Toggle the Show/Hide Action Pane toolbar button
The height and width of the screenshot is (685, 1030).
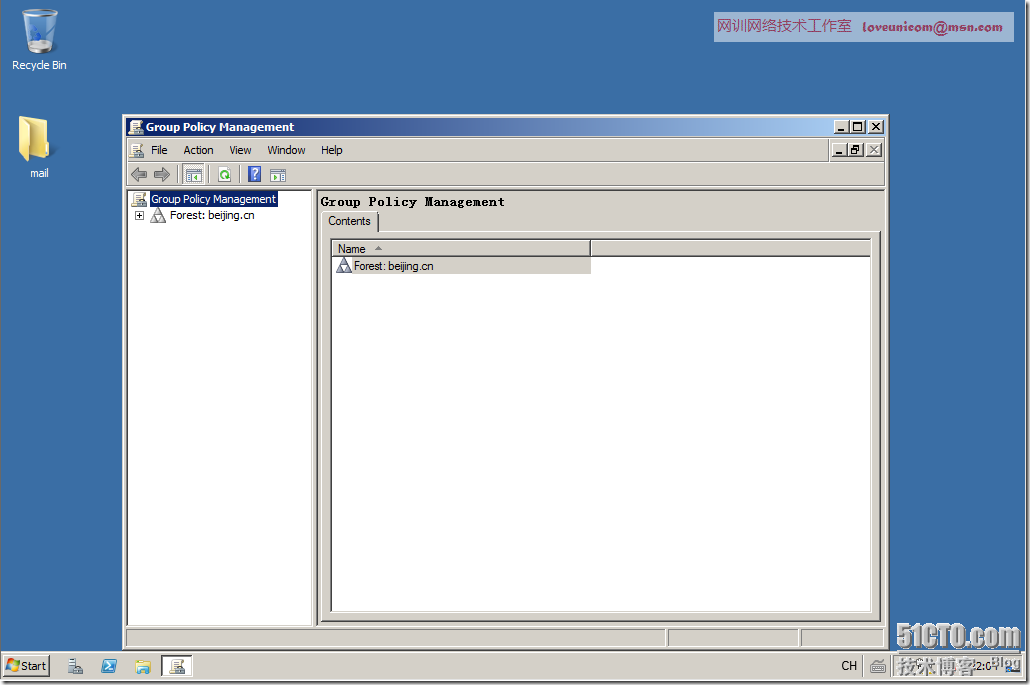(278, 175)
